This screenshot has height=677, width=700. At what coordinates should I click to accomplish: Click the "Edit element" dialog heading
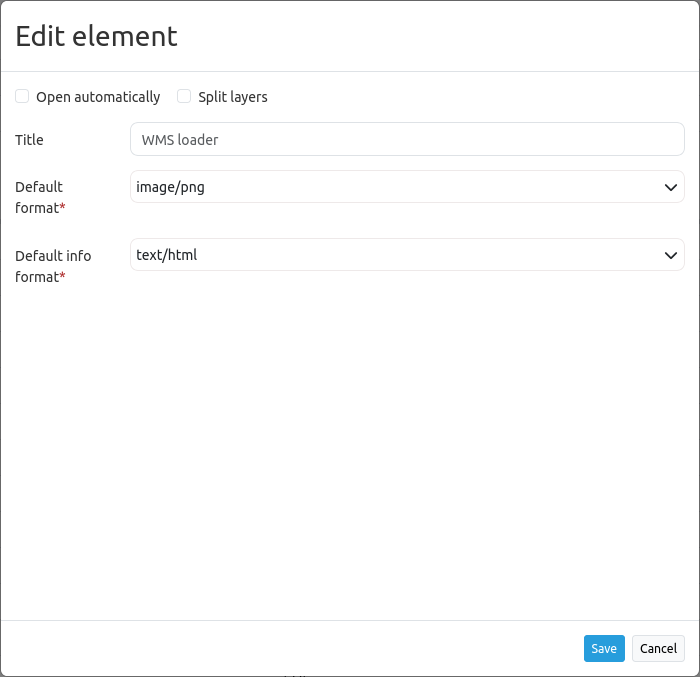pyautogui.click(x=97, y=37)
